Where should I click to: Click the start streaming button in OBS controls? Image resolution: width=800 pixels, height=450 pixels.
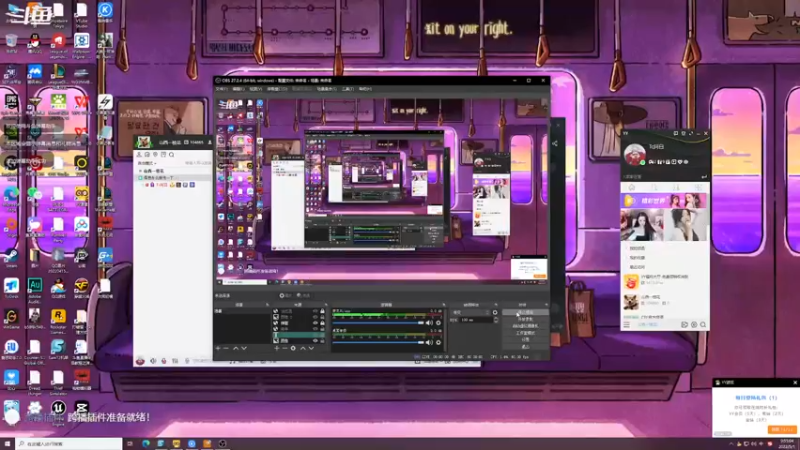(x=525, y=312)
